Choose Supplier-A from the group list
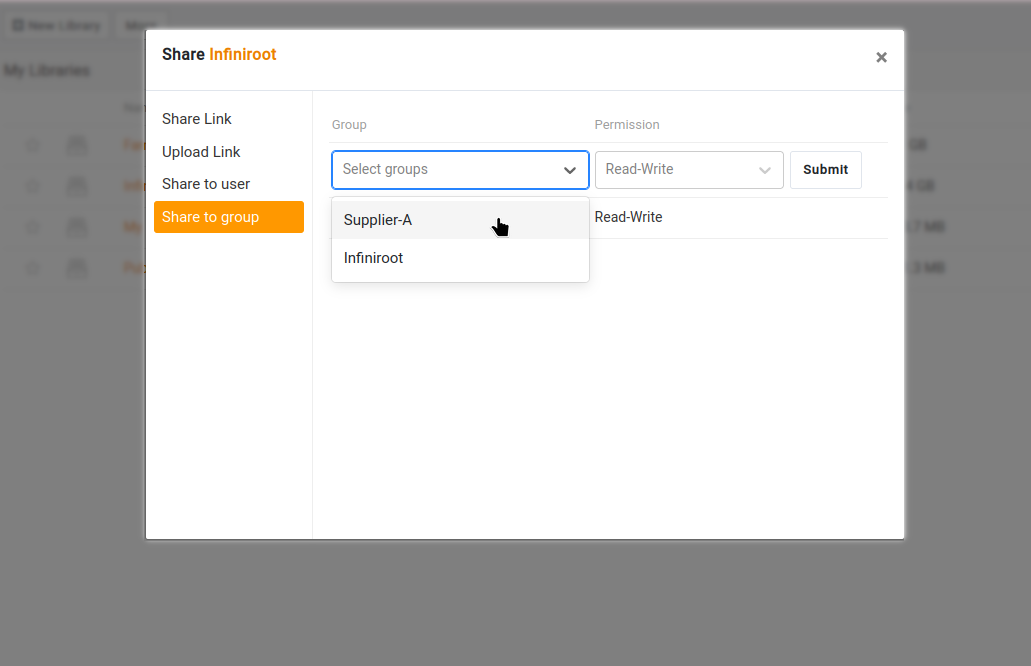This screenshot has width=1031, height=666. coord(378,220)
